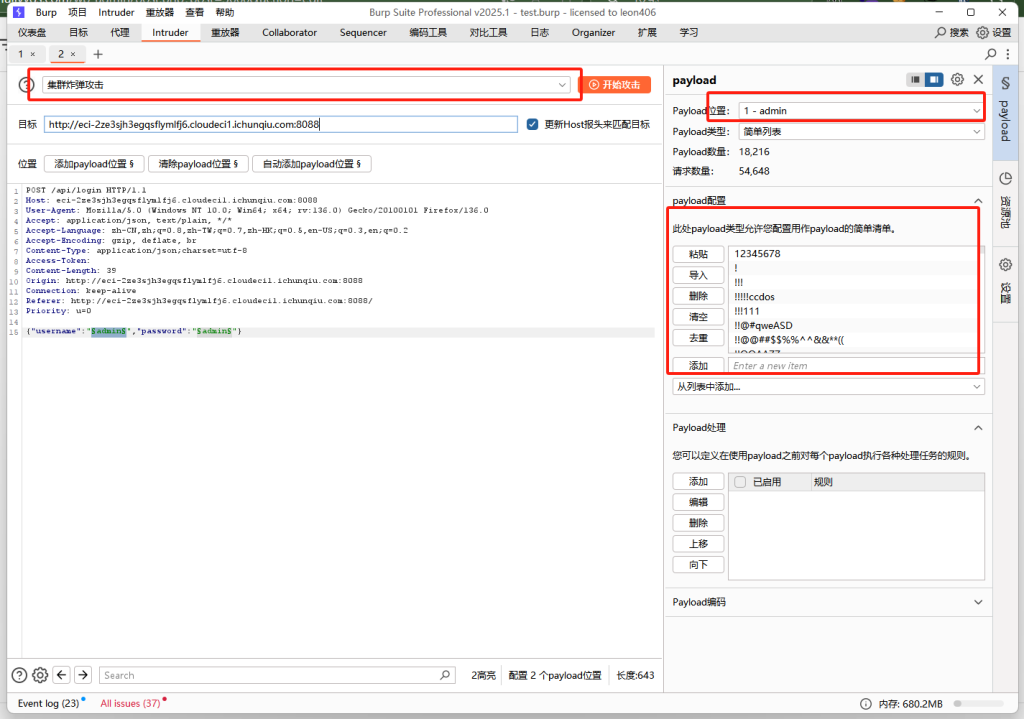
Task: Close the payload side panel
Action: [978, 79]
